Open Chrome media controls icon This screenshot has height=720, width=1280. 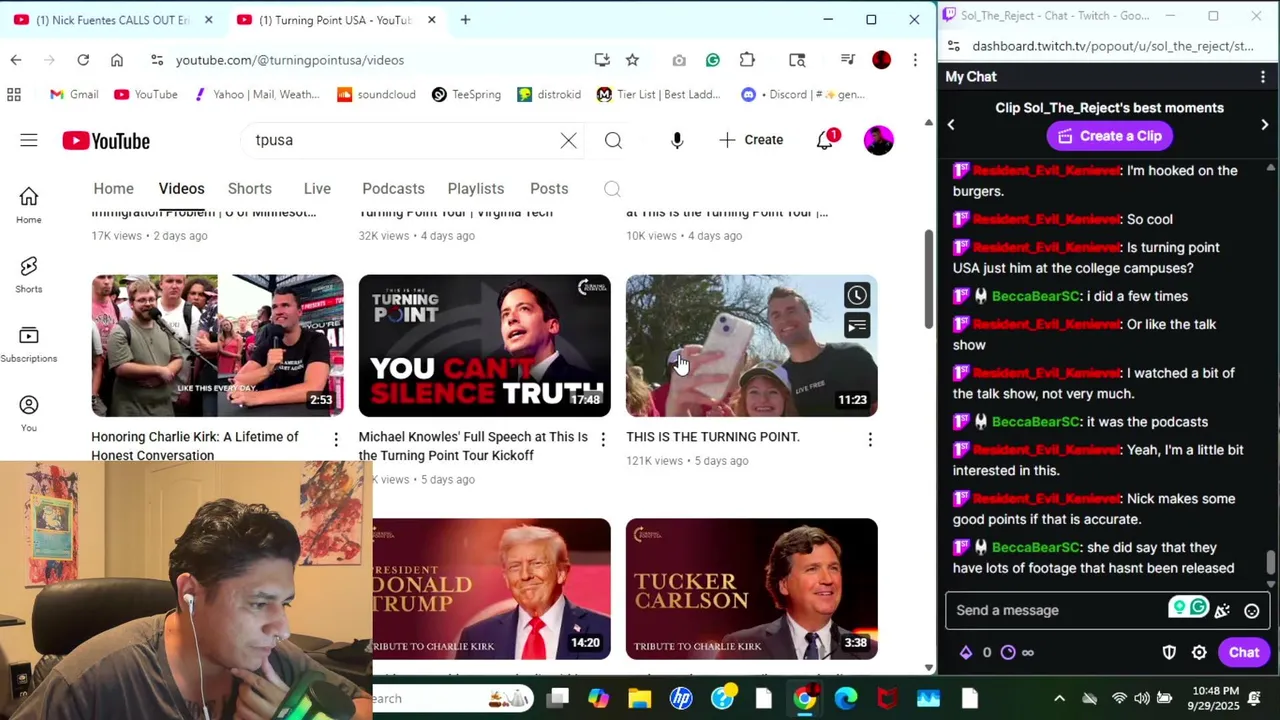pos(848,60)
